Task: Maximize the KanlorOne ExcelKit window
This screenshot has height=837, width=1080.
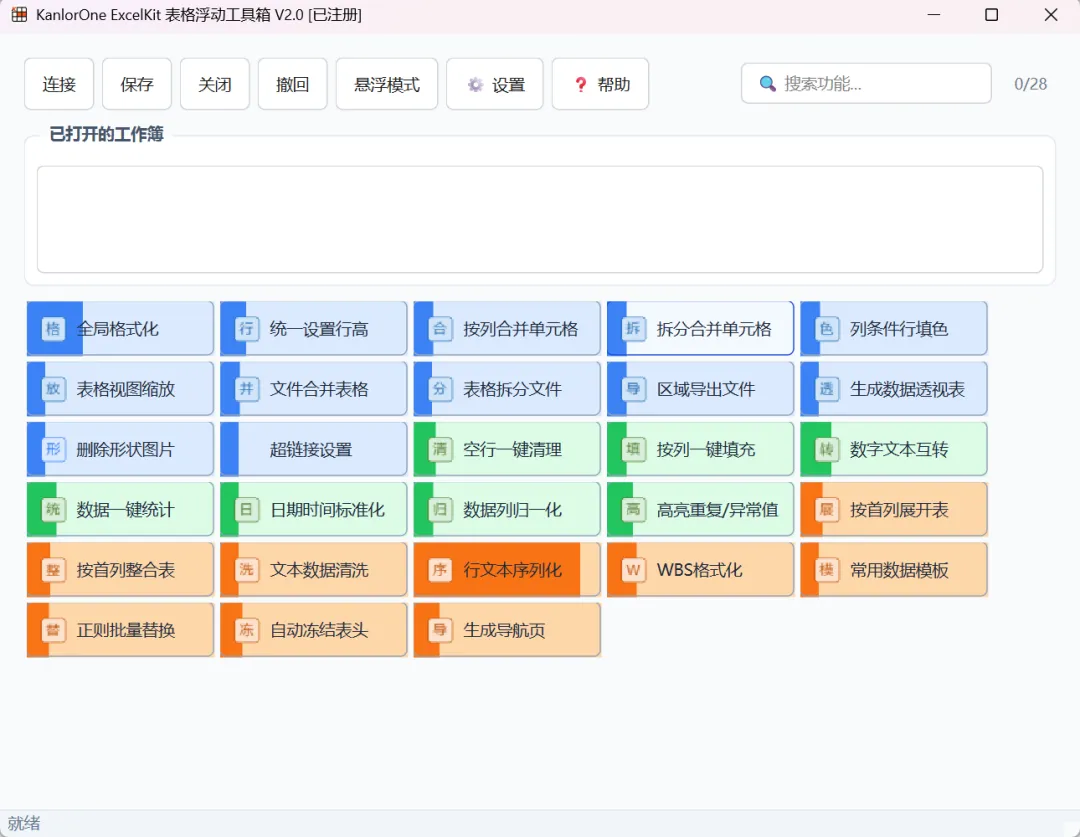Action: [x=992, y=14]
